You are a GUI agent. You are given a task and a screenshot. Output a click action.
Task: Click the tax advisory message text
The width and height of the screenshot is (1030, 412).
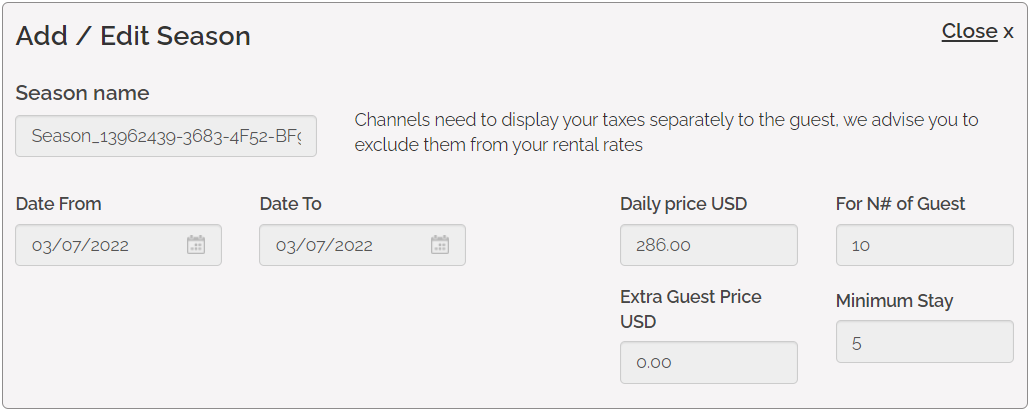666,132
